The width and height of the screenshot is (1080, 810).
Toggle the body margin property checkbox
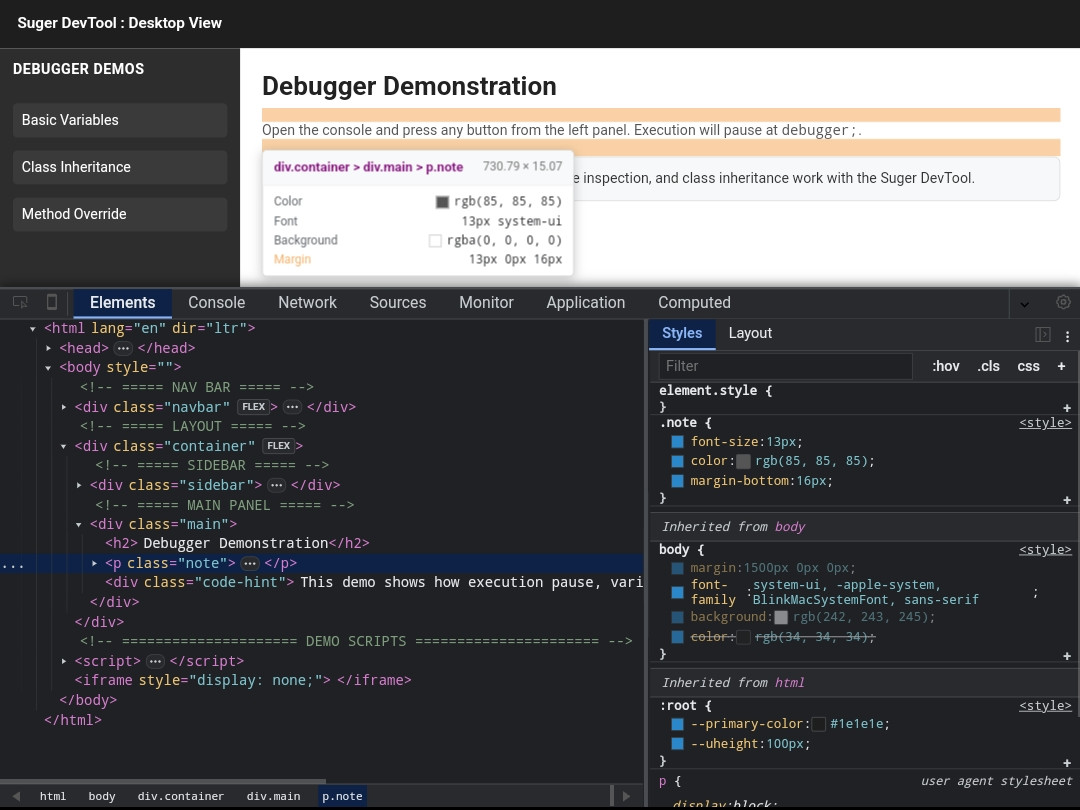tap(677, 568)
